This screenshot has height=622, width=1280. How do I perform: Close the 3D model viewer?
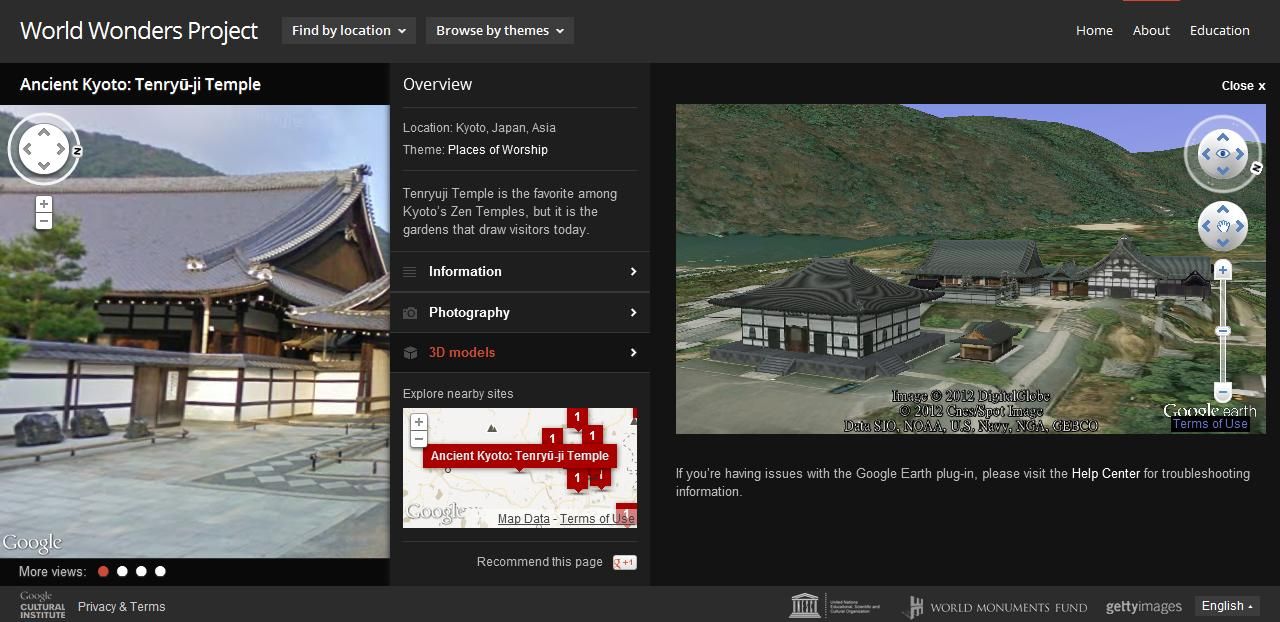pyautogui.click(x=1242, y=86)
